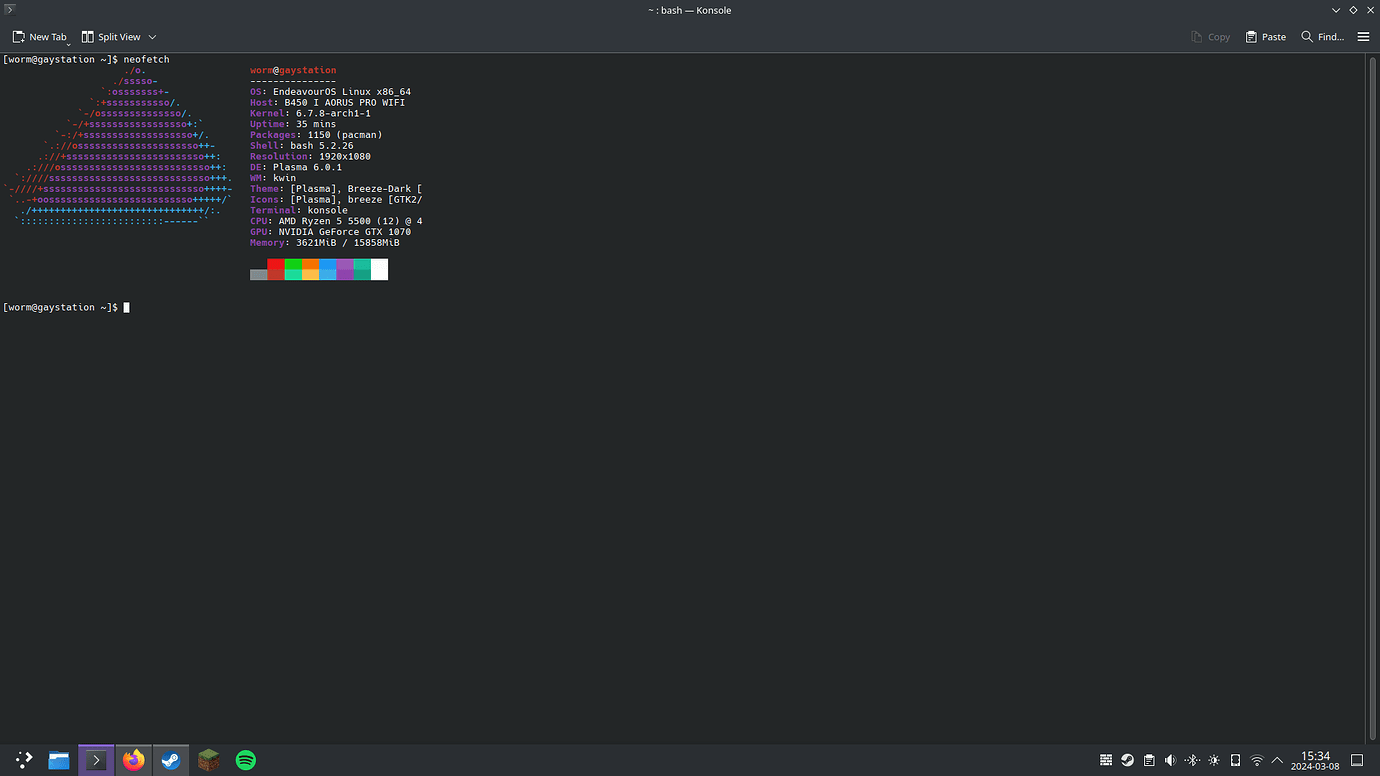This screenshot has width=1380, height=776.
Task: Click the brick-wall firewall tray icon
Action: [1106, 760]
